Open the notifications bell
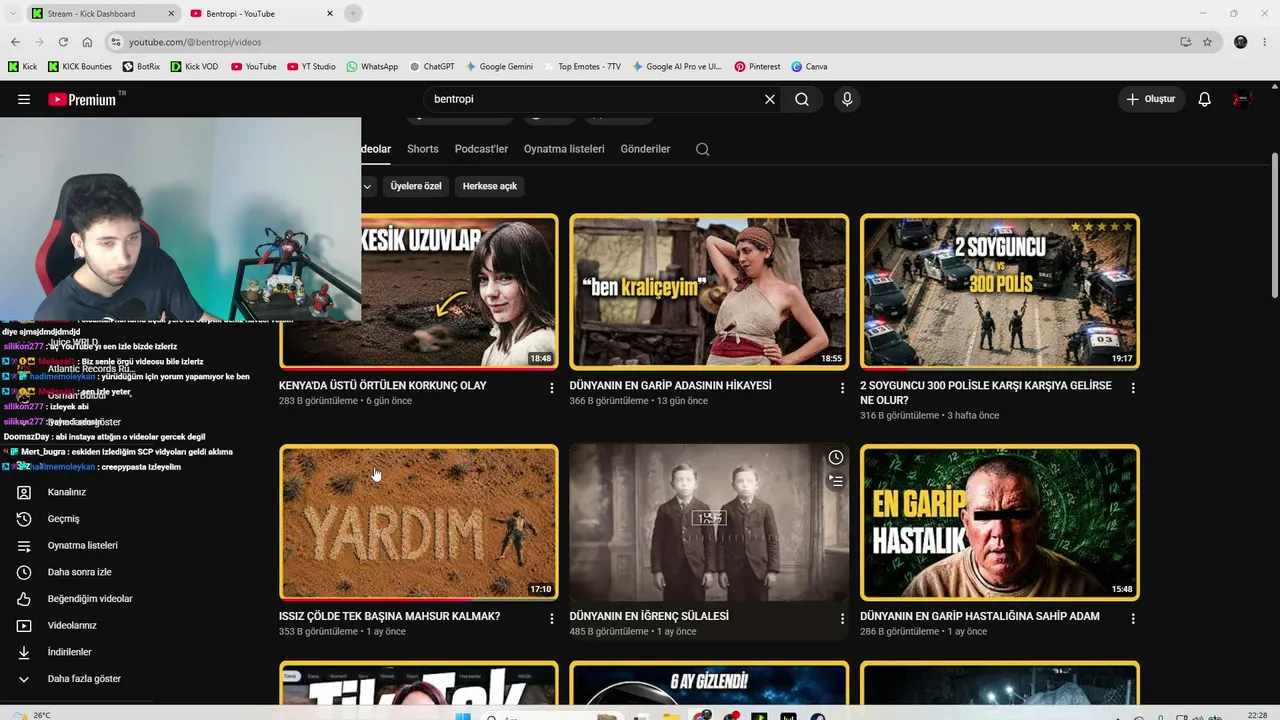 coord(1205,99)
